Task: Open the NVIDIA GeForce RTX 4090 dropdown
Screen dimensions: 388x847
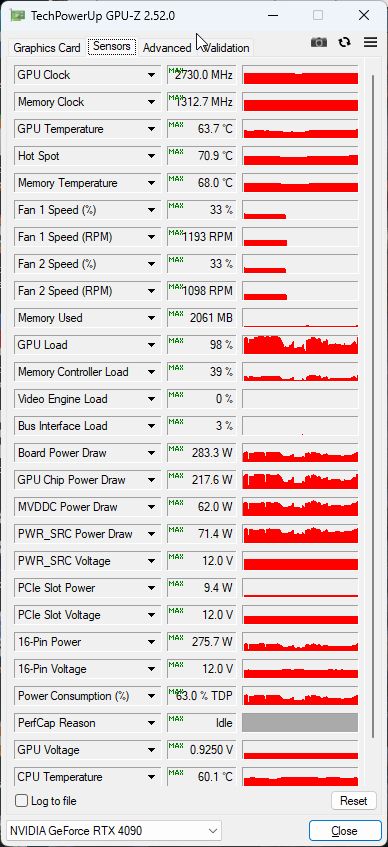Action: [114, 830]
